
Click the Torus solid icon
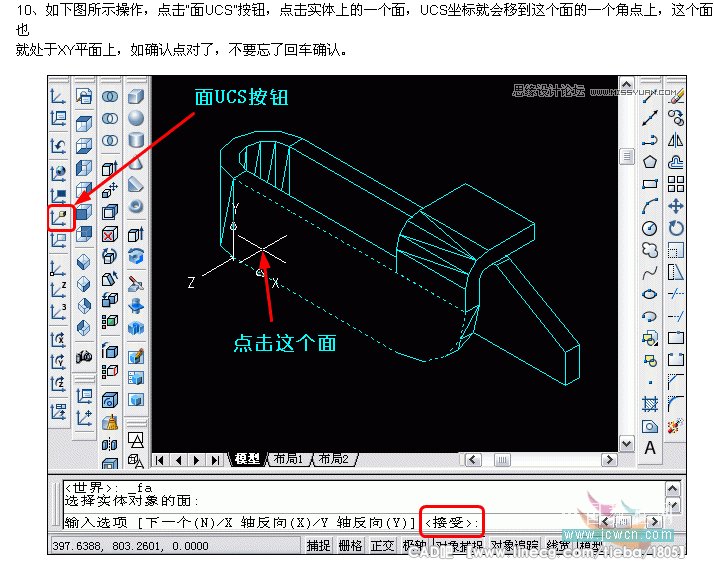(136, 206)
